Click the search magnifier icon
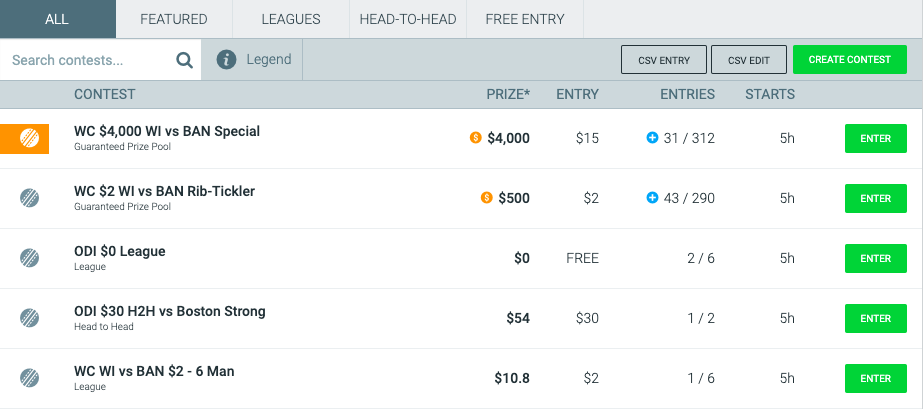 click(185, 60)
